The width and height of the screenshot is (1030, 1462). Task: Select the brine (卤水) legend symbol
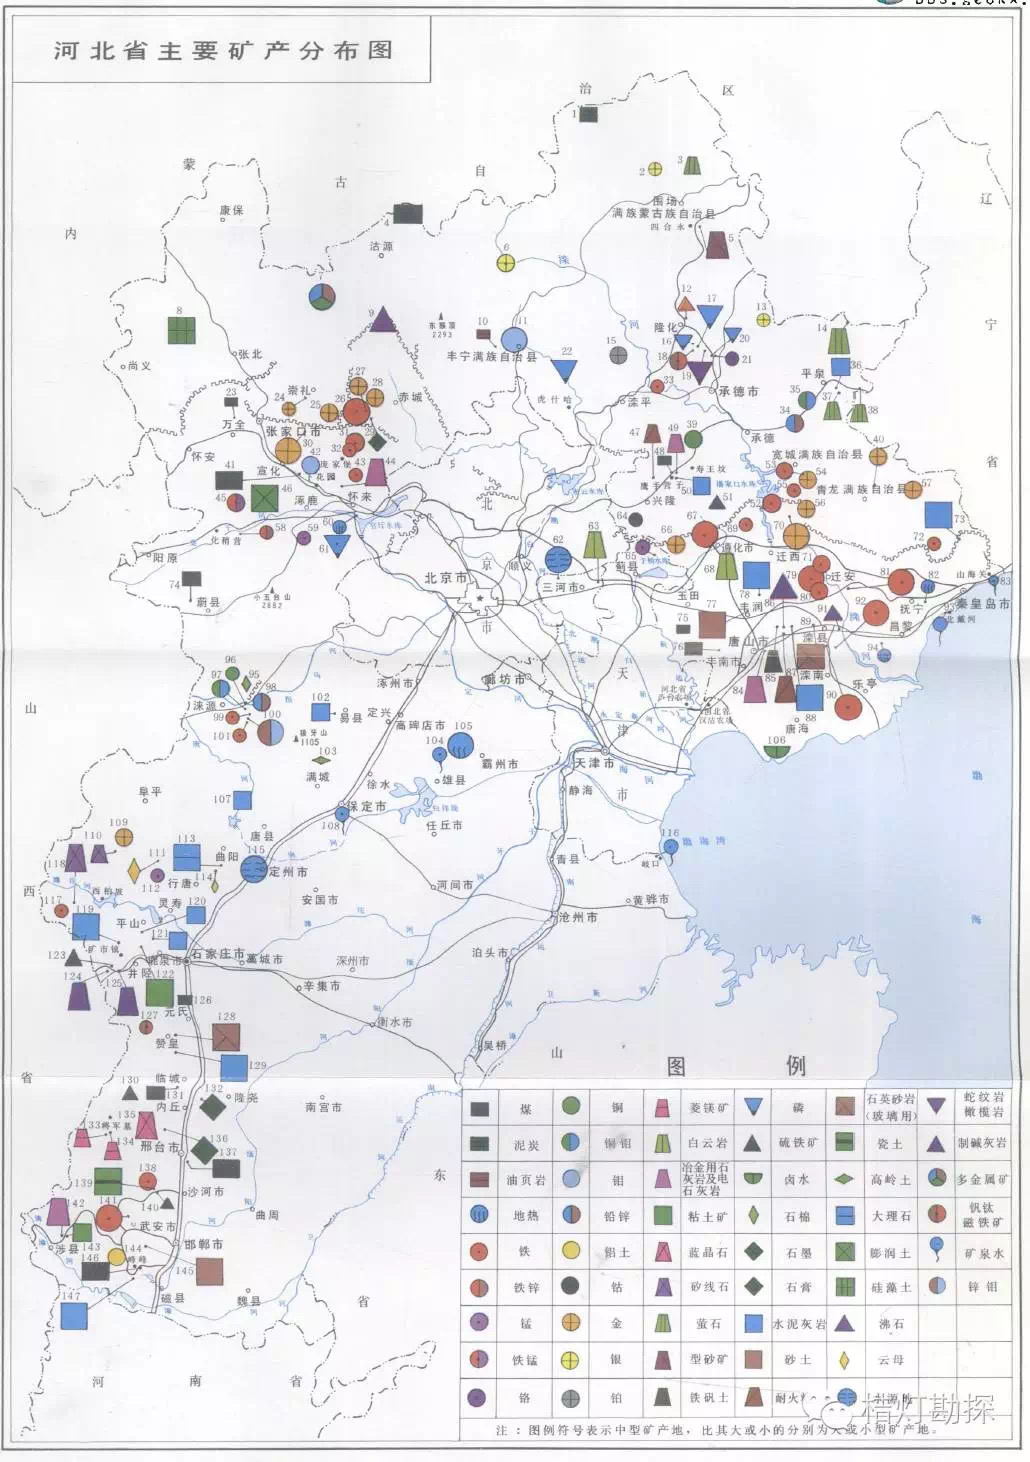(x=754, y=1178)
